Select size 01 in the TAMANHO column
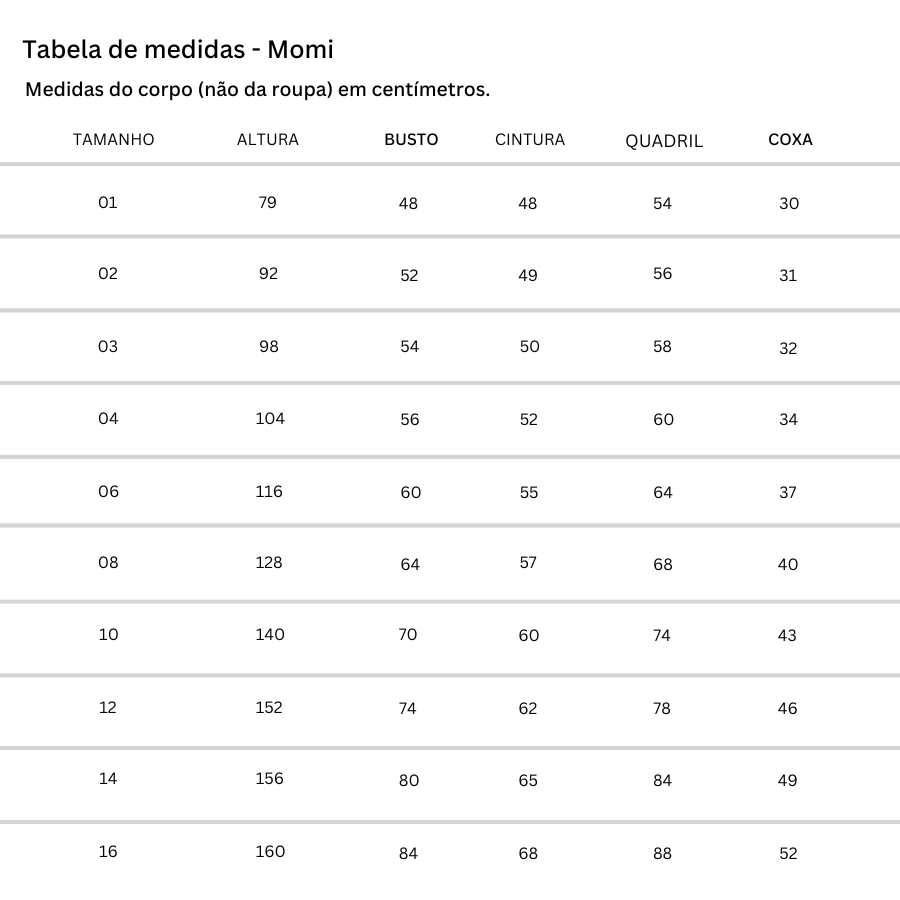Screen dimensions: 900x900 [108, 202]
